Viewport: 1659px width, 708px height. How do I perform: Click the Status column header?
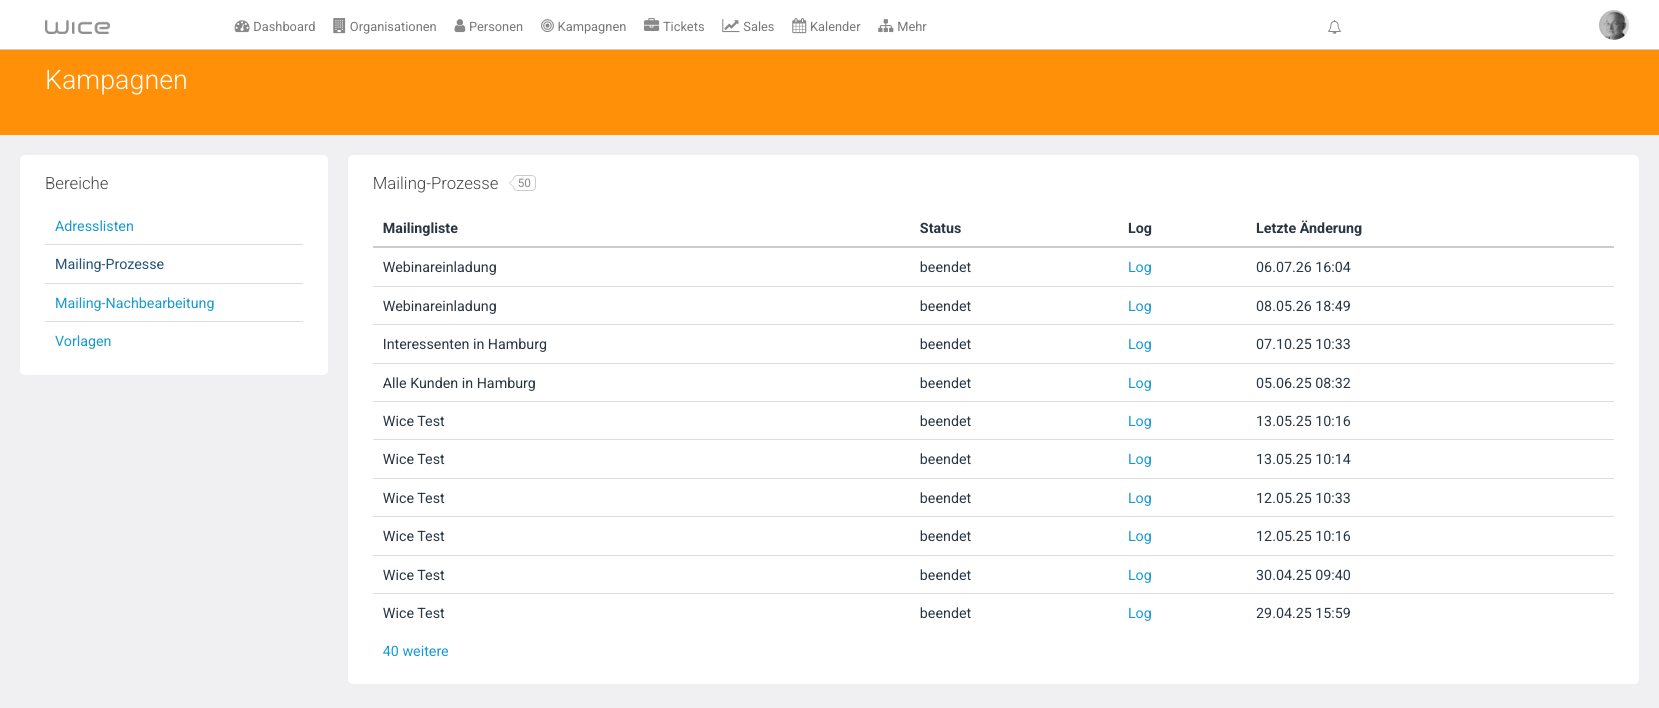tap(940, 228)
